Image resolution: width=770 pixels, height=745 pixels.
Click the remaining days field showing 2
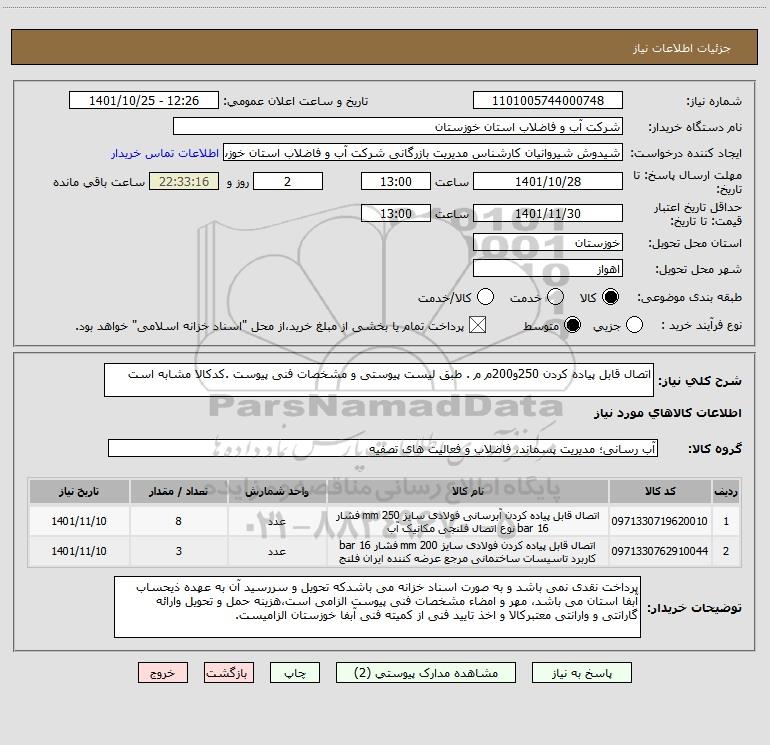288,181
